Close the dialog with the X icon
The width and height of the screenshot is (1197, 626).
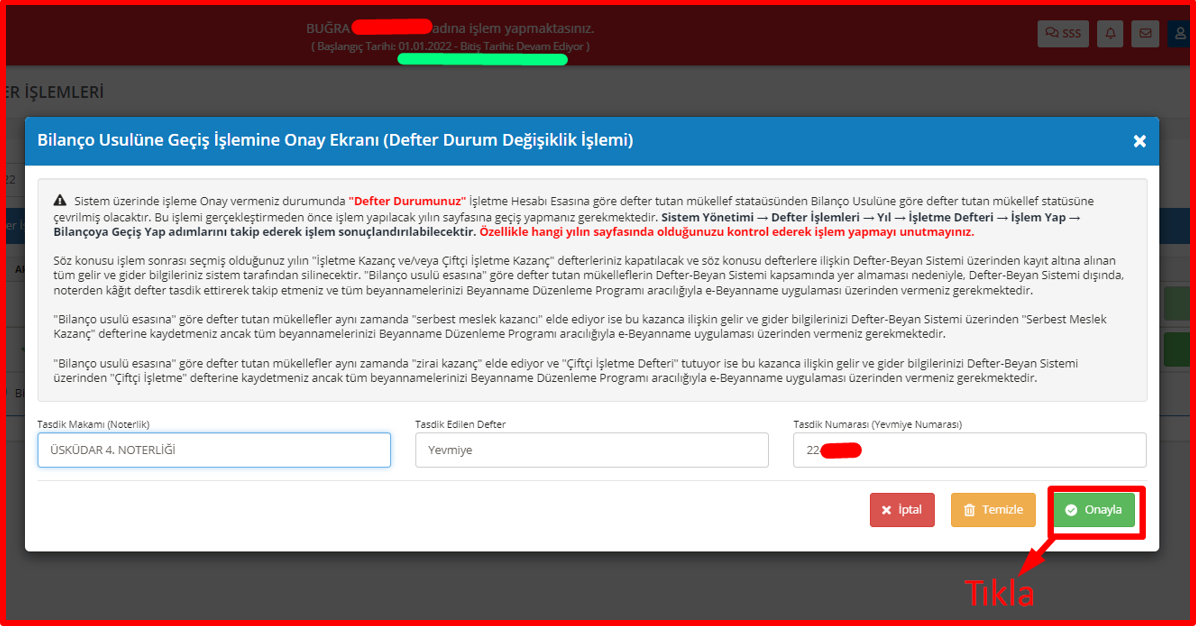(x=1139, y=141)
